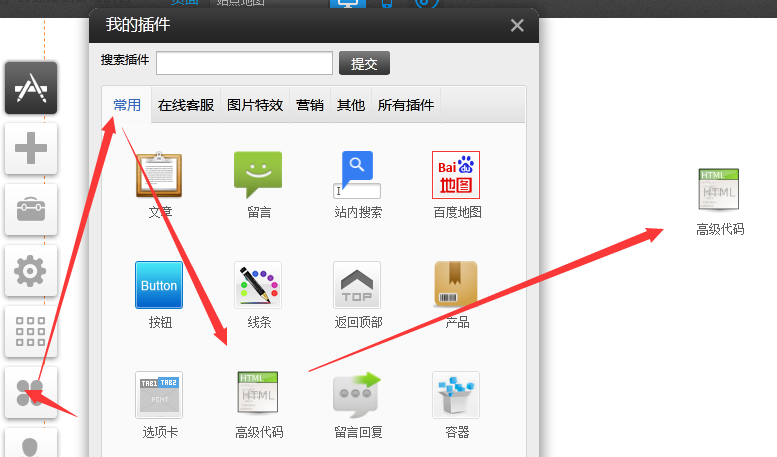The image size is (777, 457).
Task: Pick the 按钮 Button plugin
Action: (x=159, y=286)
